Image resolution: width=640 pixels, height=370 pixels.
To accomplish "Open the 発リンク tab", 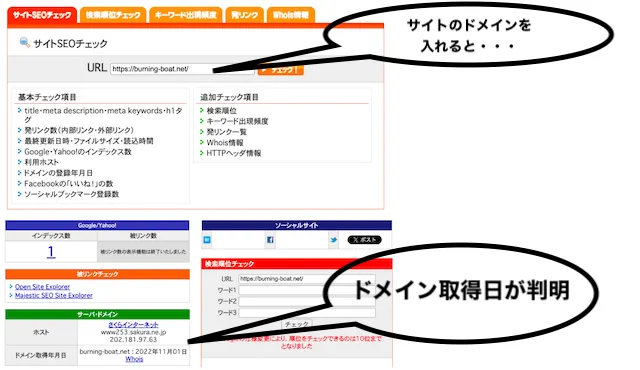I will point(244,16).
